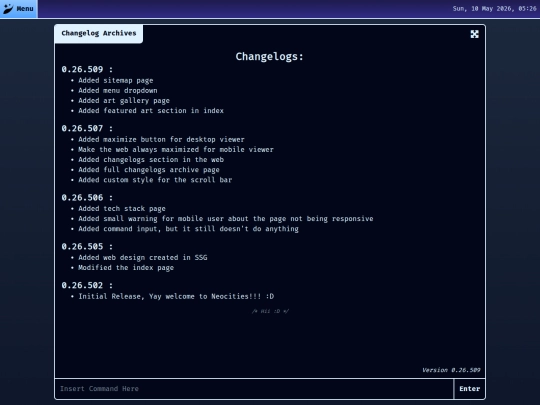Click 'Added maximize button for desktop viewer'
Viewport: 540px width, 405px height.
tap(161, 139)
